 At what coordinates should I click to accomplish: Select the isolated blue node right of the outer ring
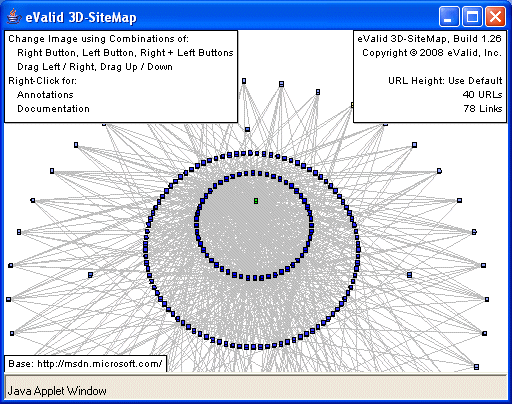pos(409,275)
